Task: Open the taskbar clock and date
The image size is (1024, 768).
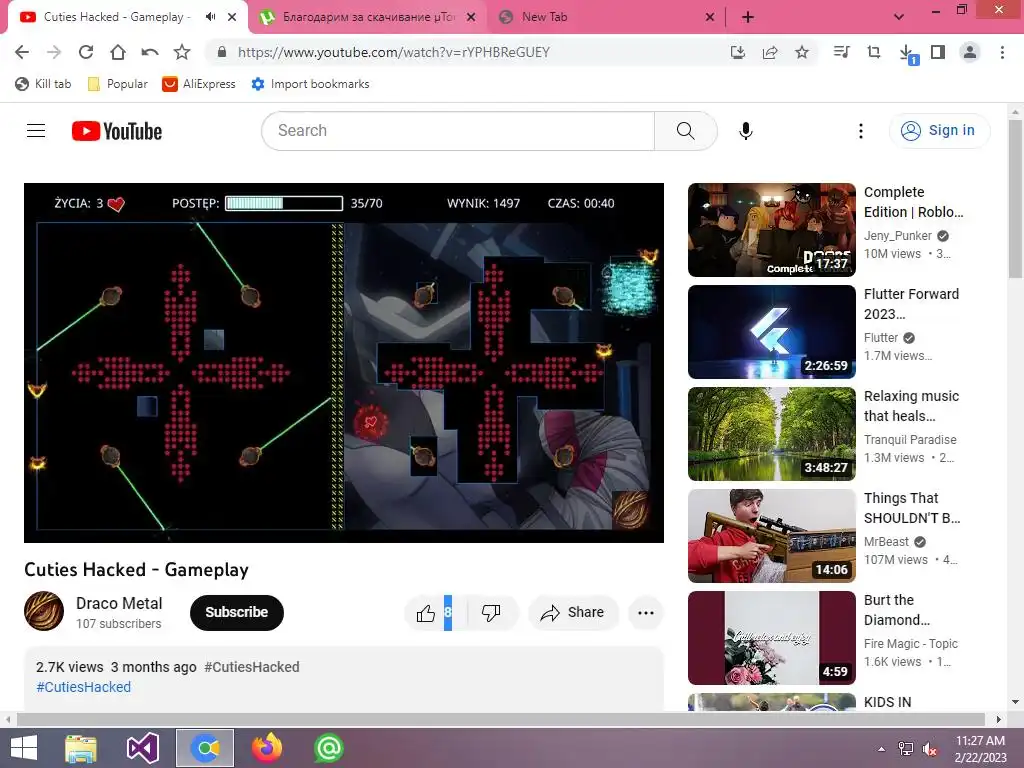Action: pyautogui.click(x=980, y=748)
